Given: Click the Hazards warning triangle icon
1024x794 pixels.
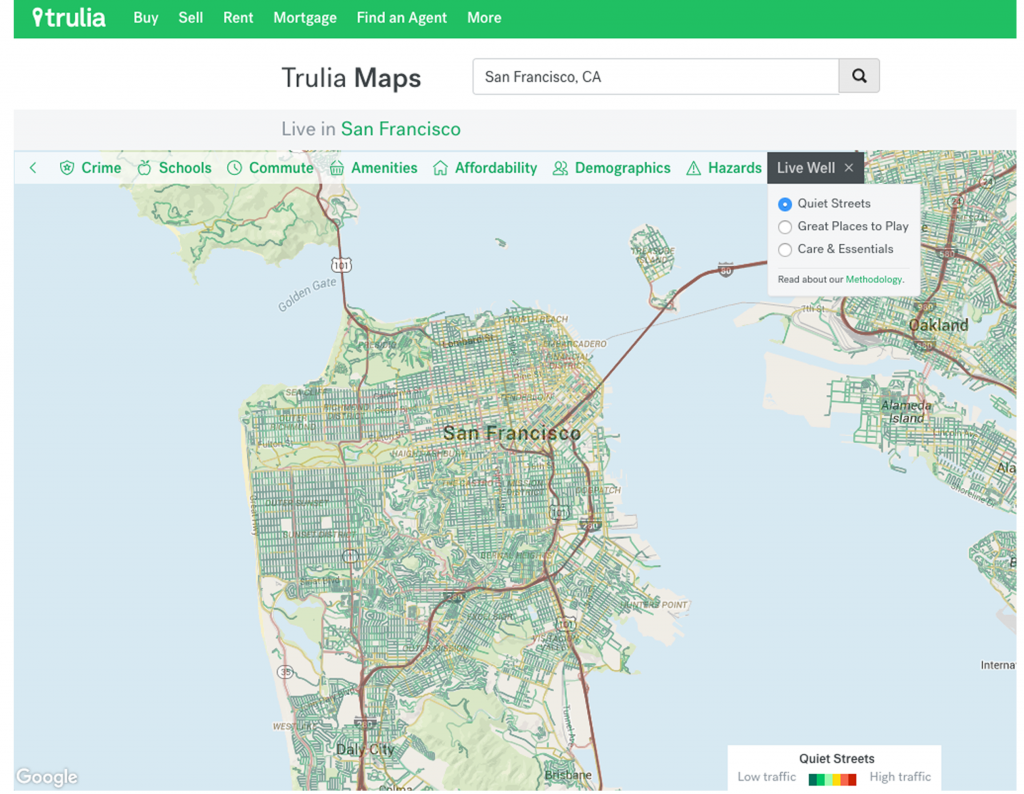Looking at the screenshot, I should [694, 168].
